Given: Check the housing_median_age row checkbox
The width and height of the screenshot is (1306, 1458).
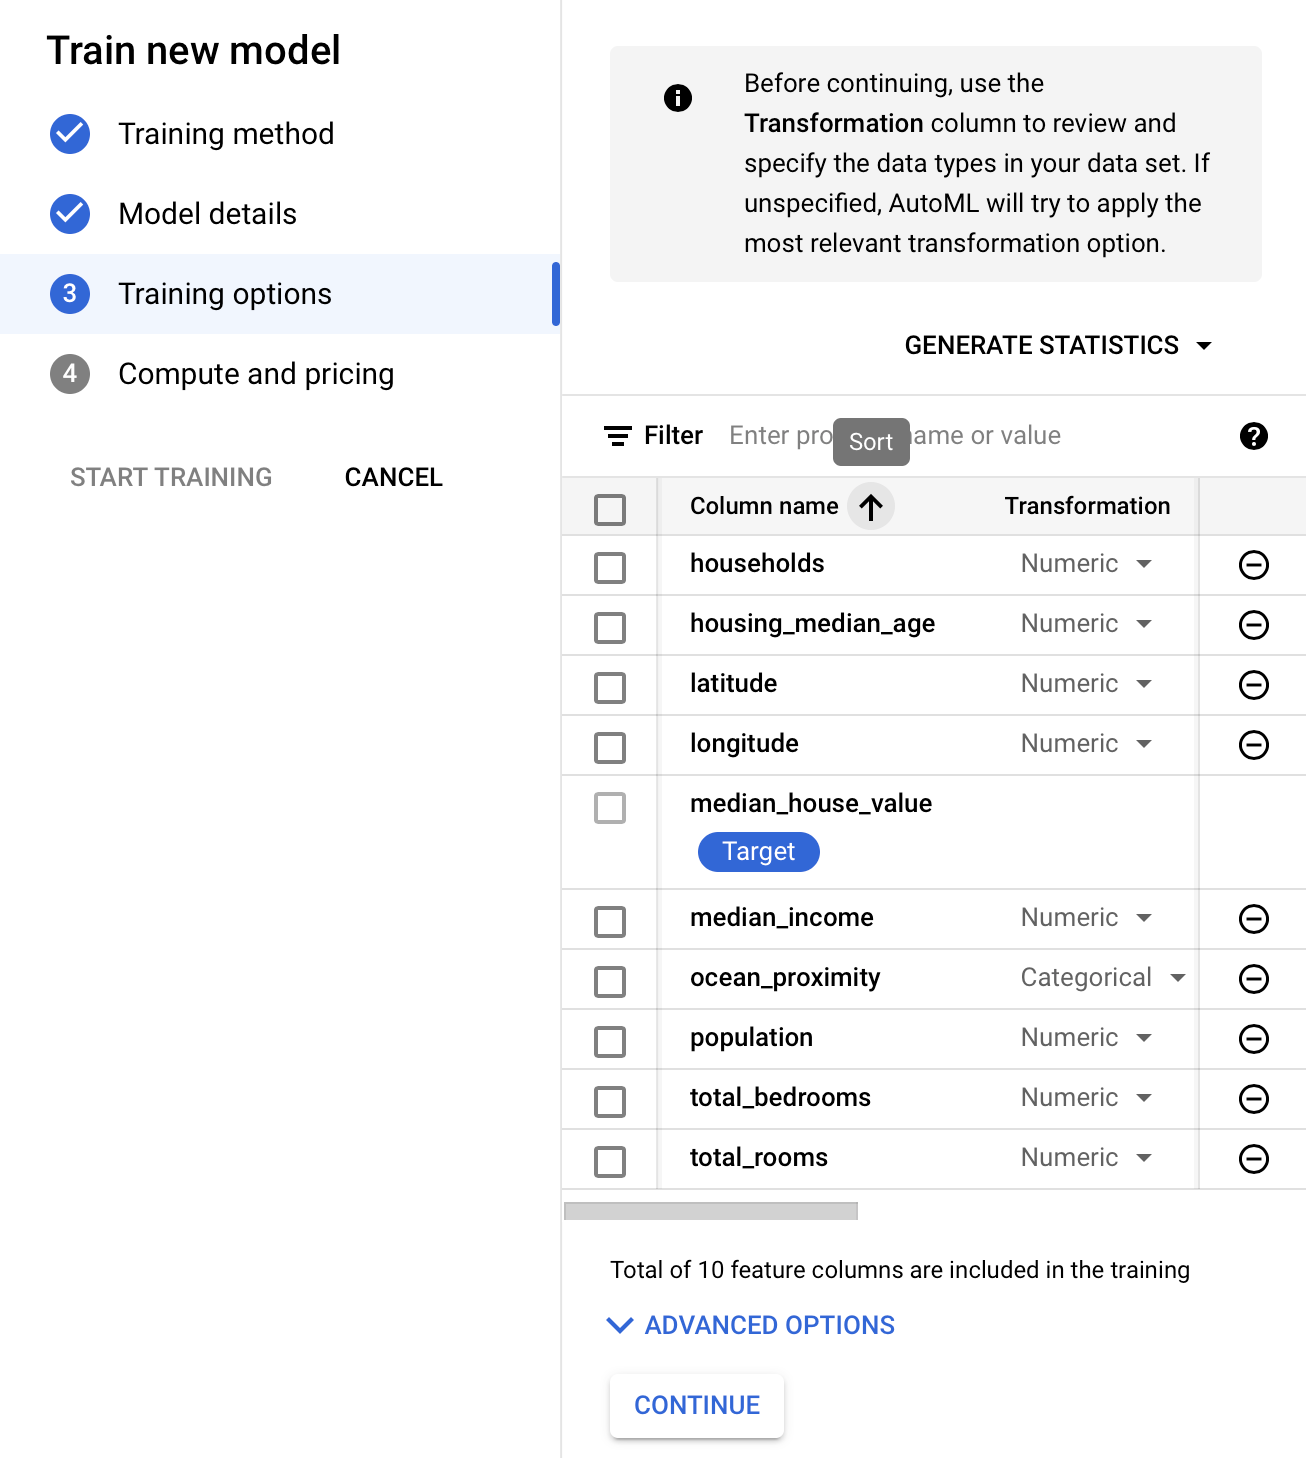Looking at the screenshot, I should click(610, 628).
